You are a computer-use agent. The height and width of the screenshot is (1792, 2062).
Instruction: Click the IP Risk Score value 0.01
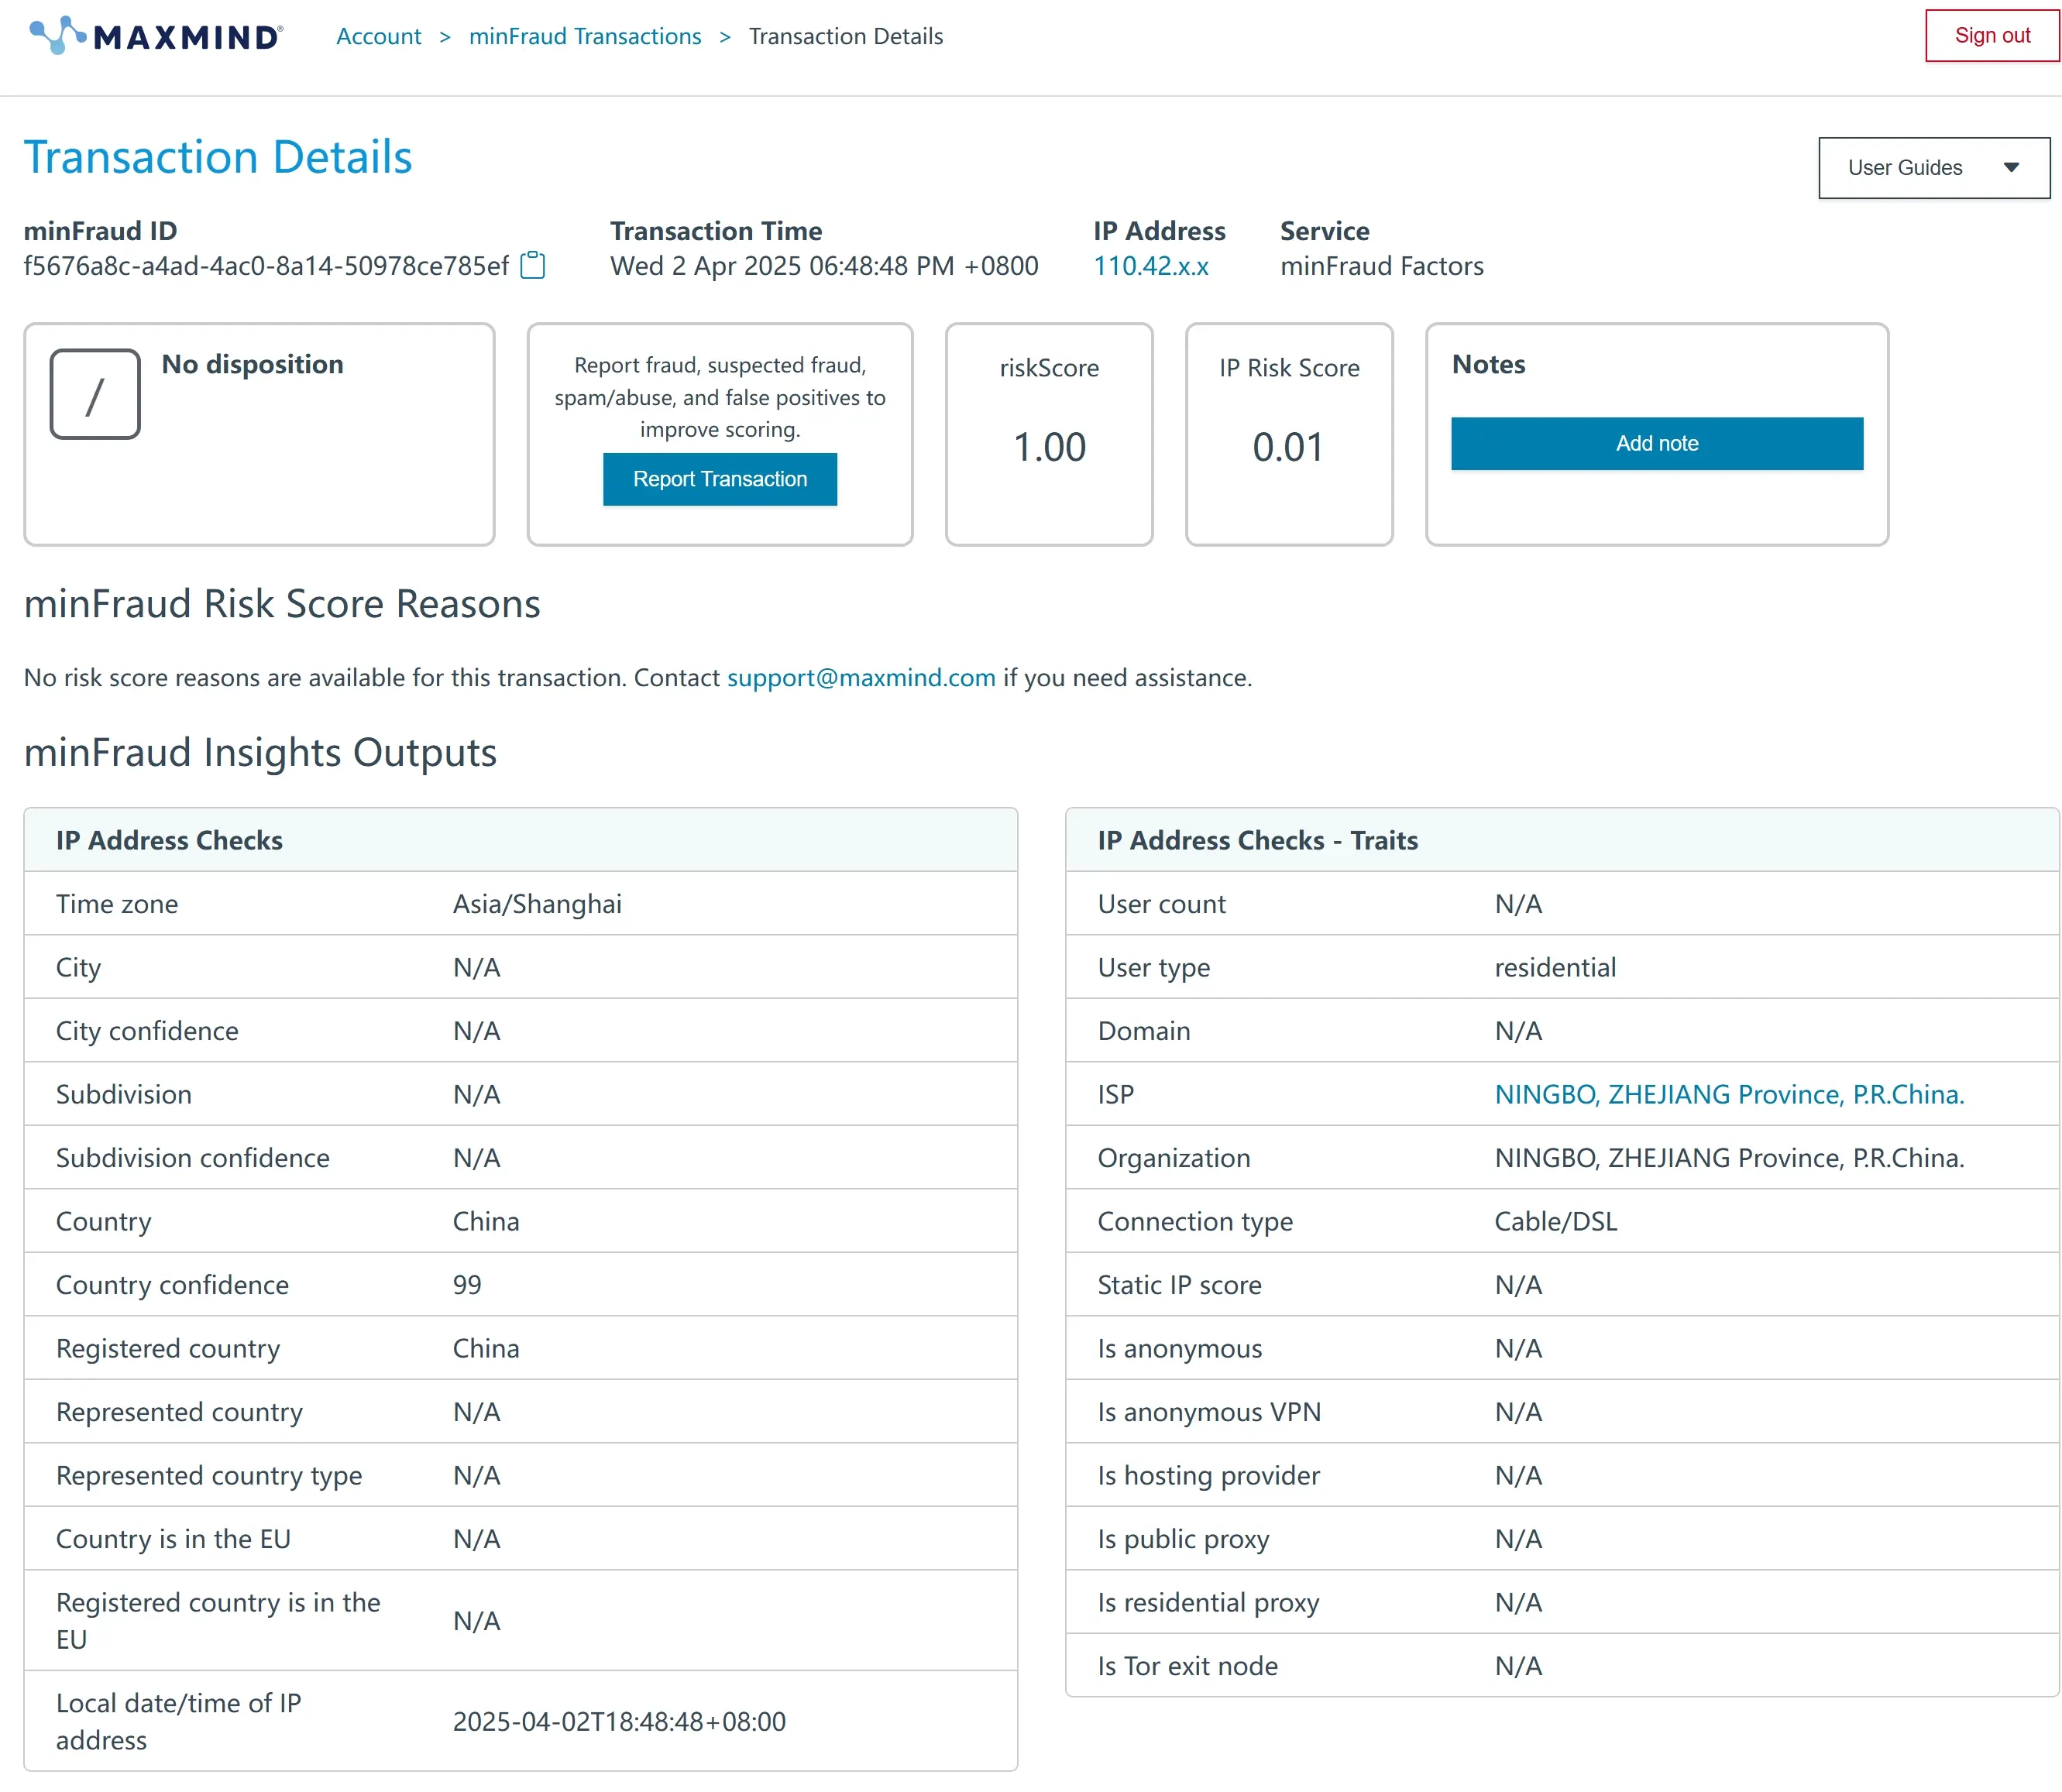[1288, 447]
